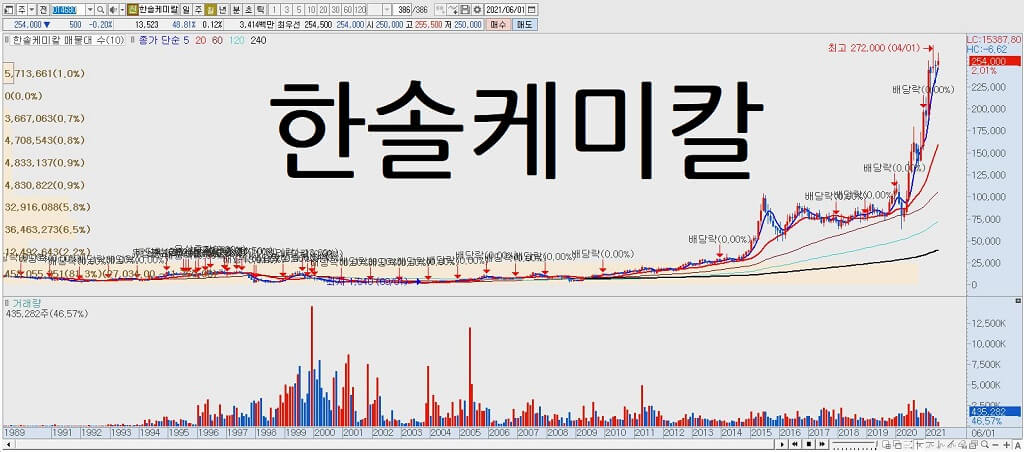Open the calendar date picker icon

pos(532,10)
